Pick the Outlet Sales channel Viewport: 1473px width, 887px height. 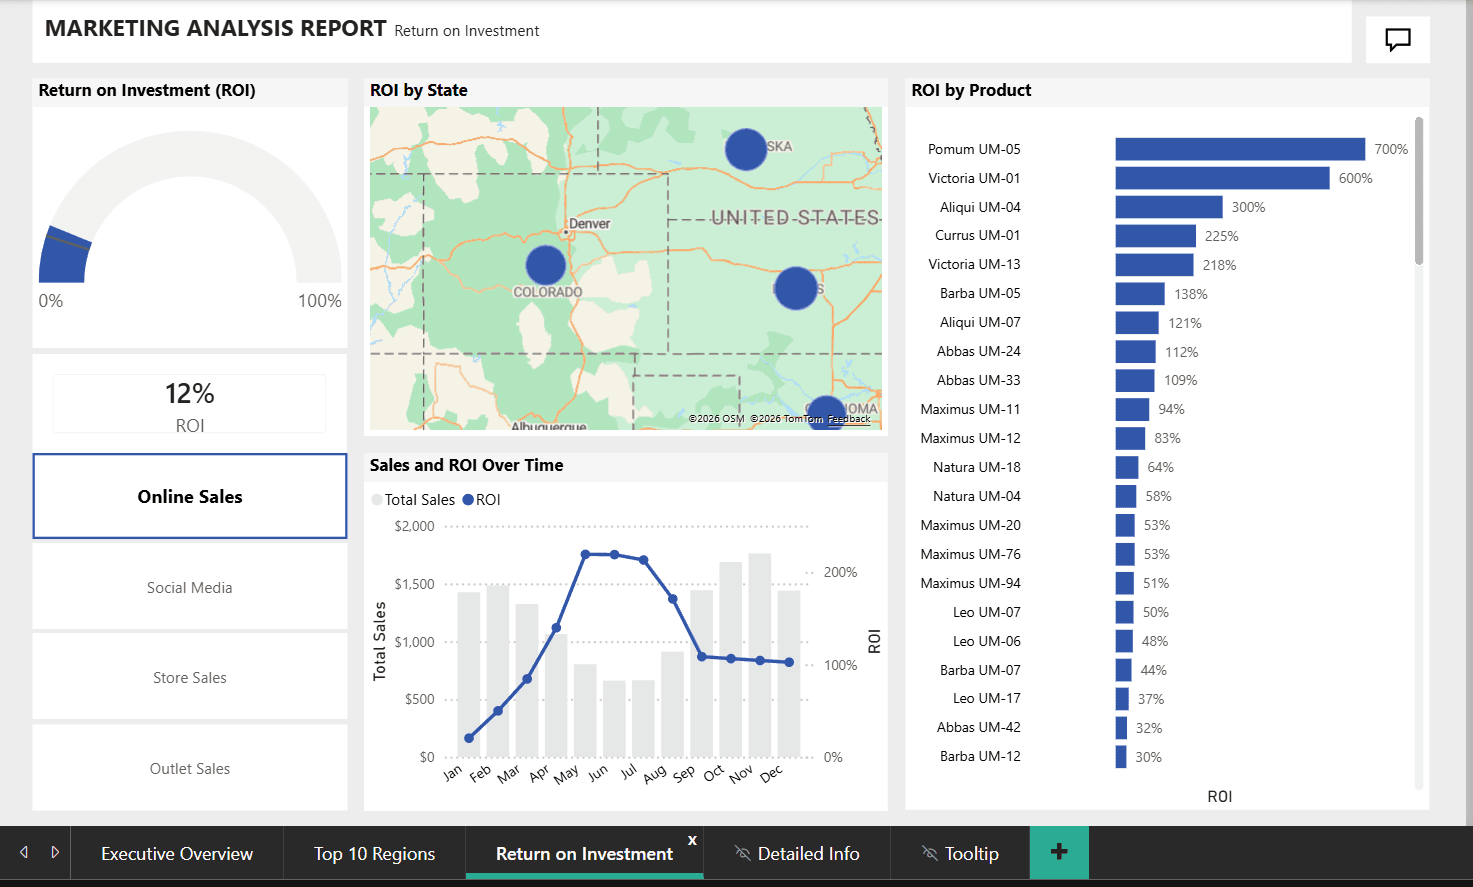[x=190, y=768]
